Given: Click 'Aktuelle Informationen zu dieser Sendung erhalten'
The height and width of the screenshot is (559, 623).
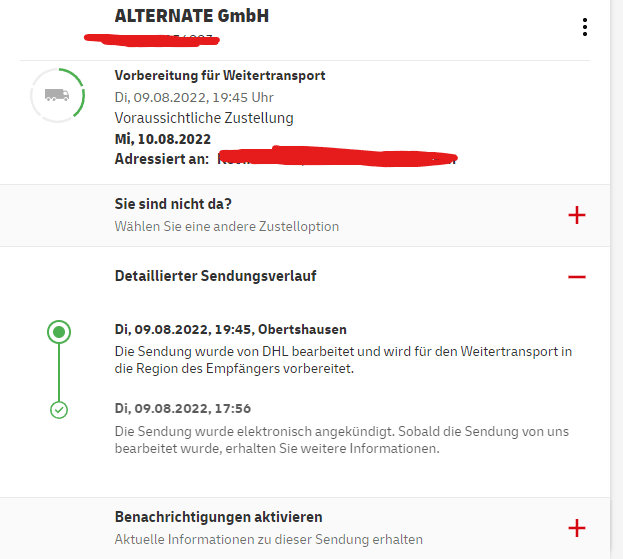Looking at the screenshot, I should (x=269, y=540).
